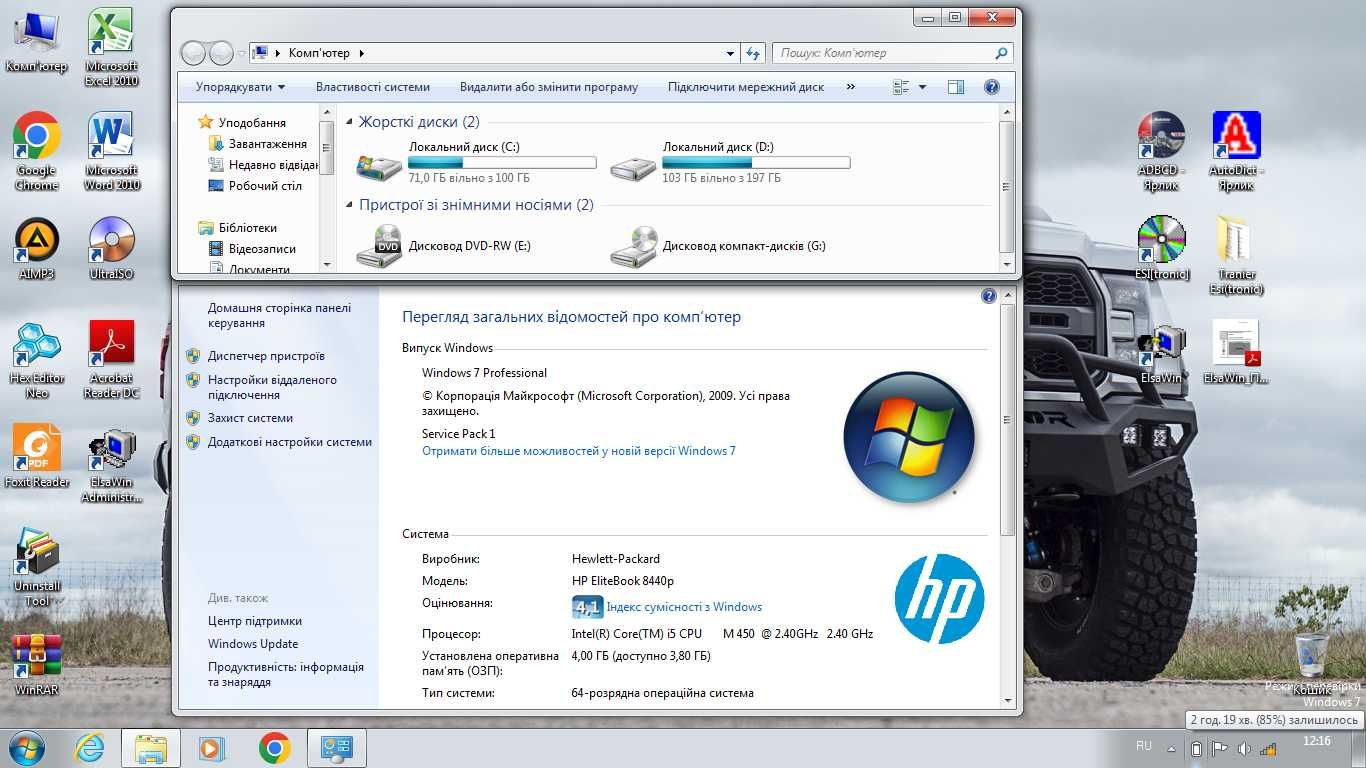Expand the toolbar overflow chevron »

tap(850, 87)
